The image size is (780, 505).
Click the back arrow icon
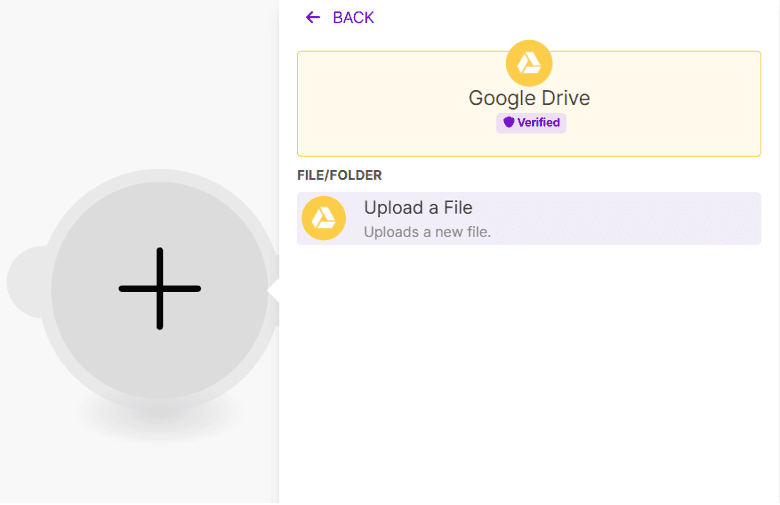(313, 17)
